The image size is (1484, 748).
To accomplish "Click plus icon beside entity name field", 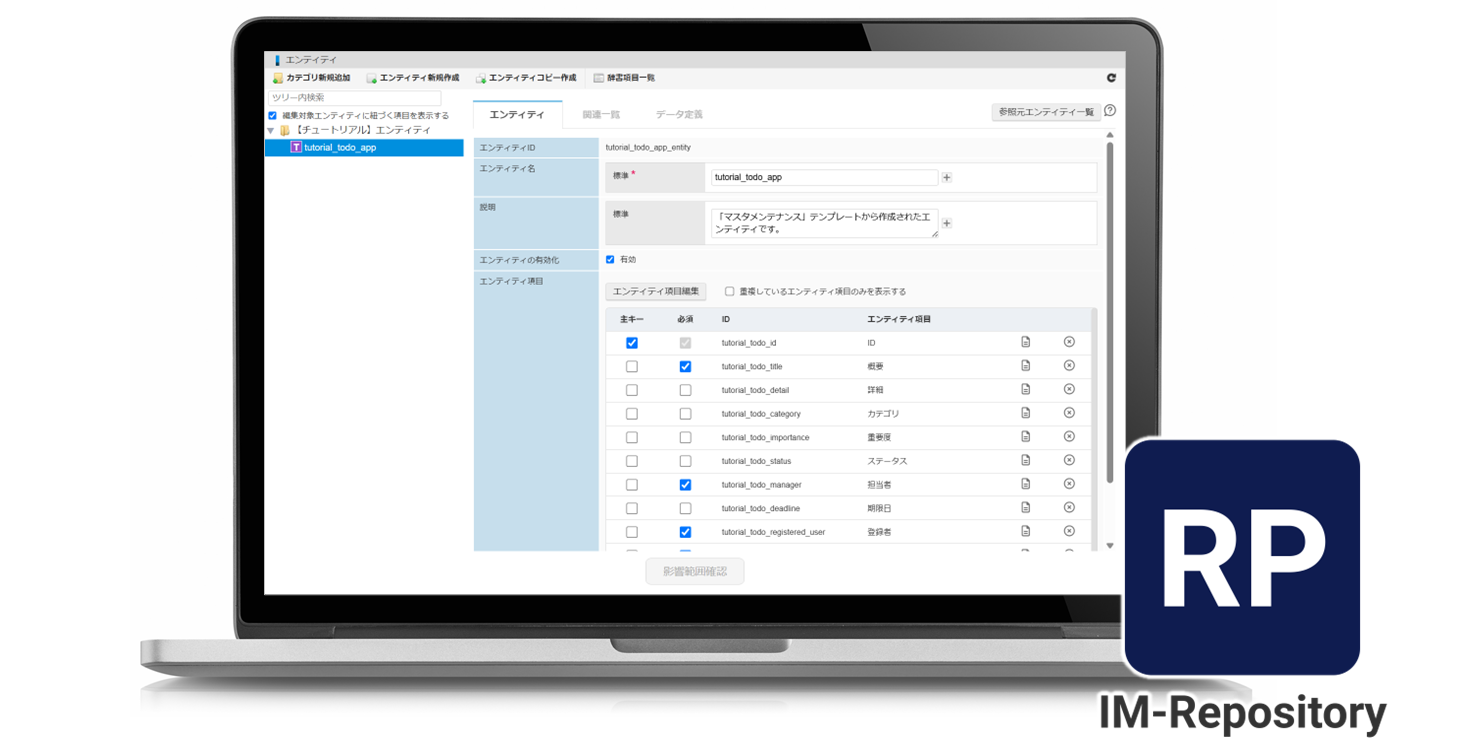I will pyautogui.click(x=947, y=178).
